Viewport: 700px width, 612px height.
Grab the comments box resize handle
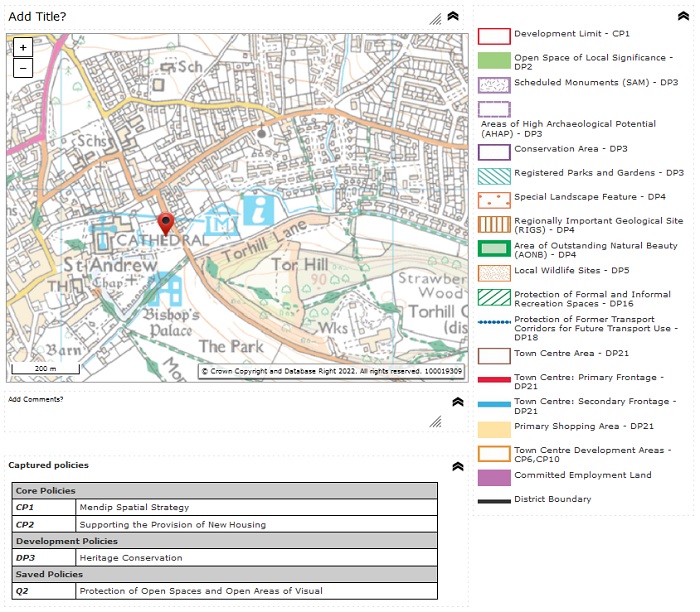pos(435,421)
